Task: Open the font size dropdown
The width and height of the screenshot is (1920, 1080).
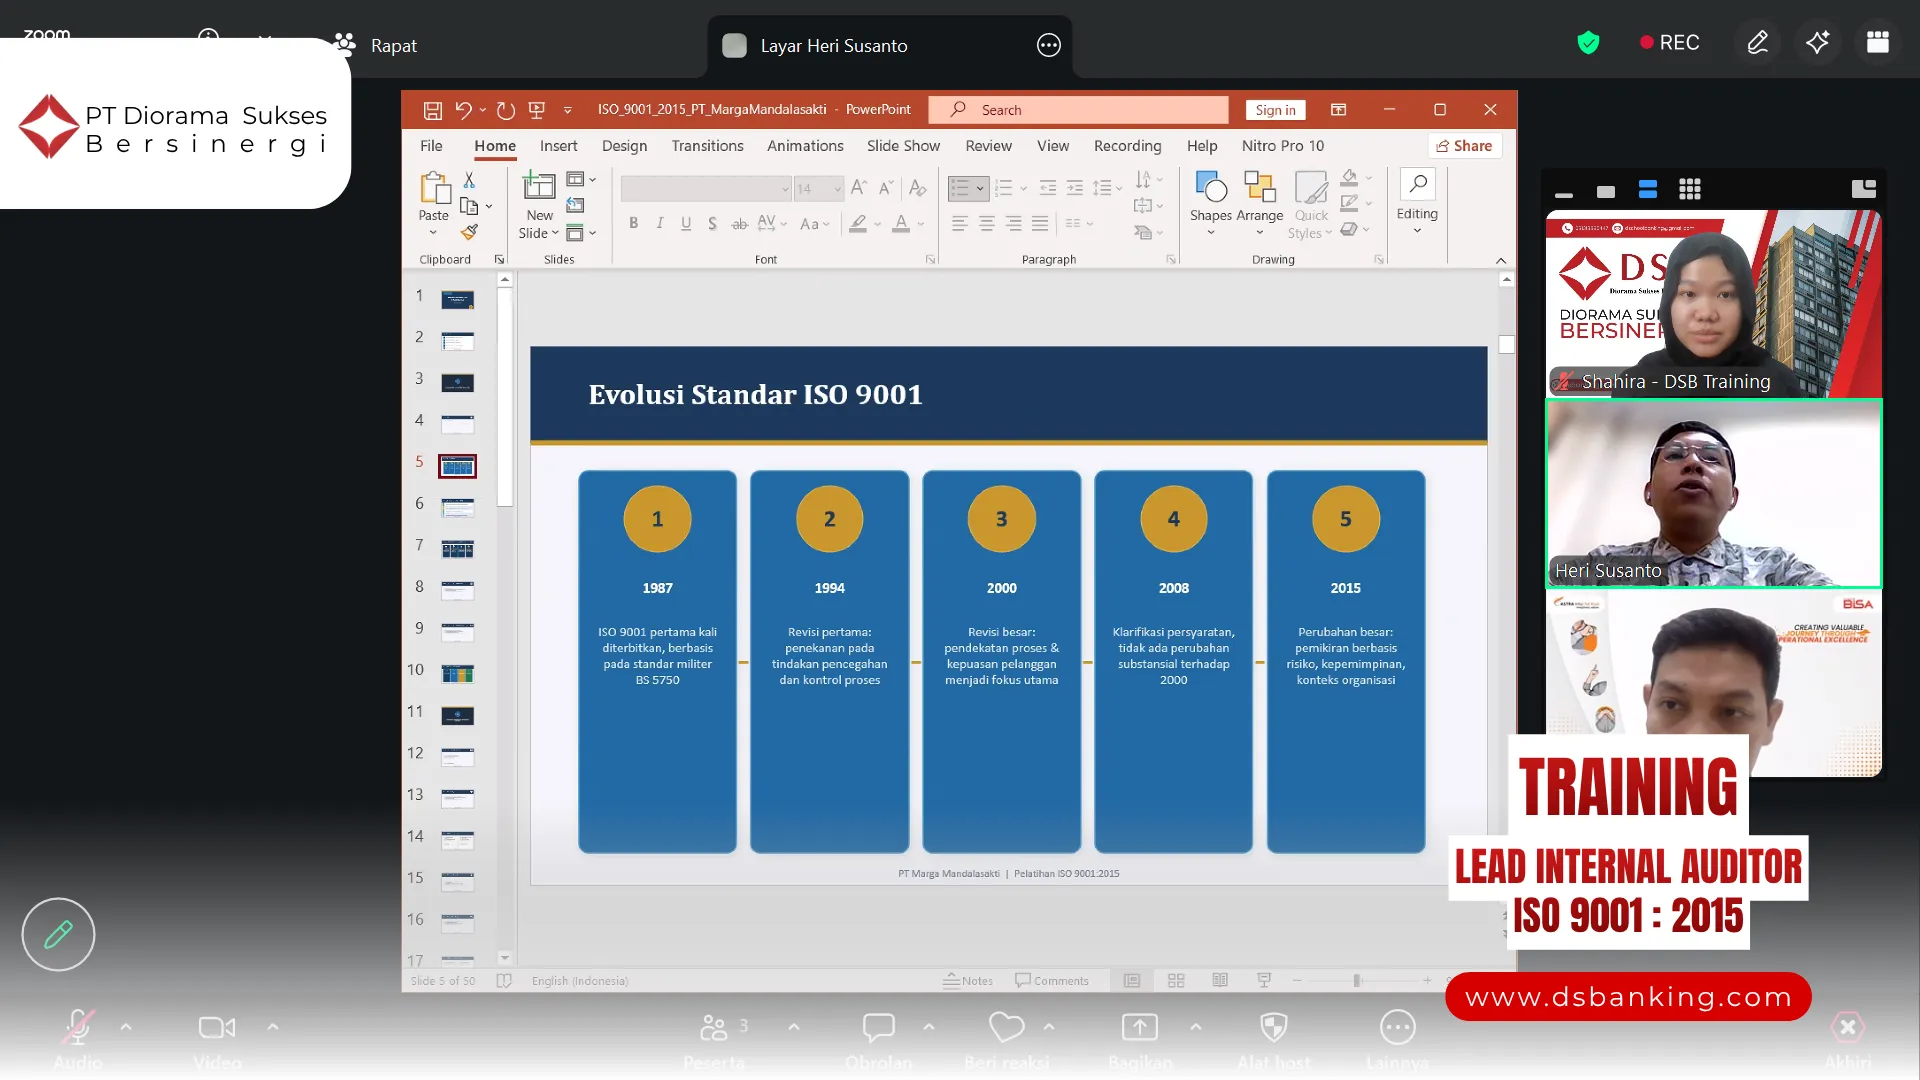Action: [838, 189]
